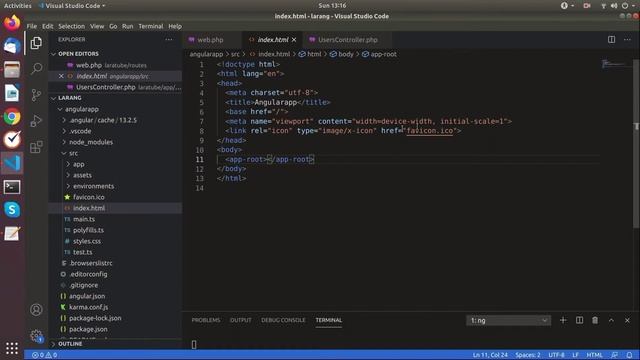Image resolution: width=640 pixels, height=360 pixels.
Task: Click Spaces: 2 indentation setting
Action: (x=528, y=355)
